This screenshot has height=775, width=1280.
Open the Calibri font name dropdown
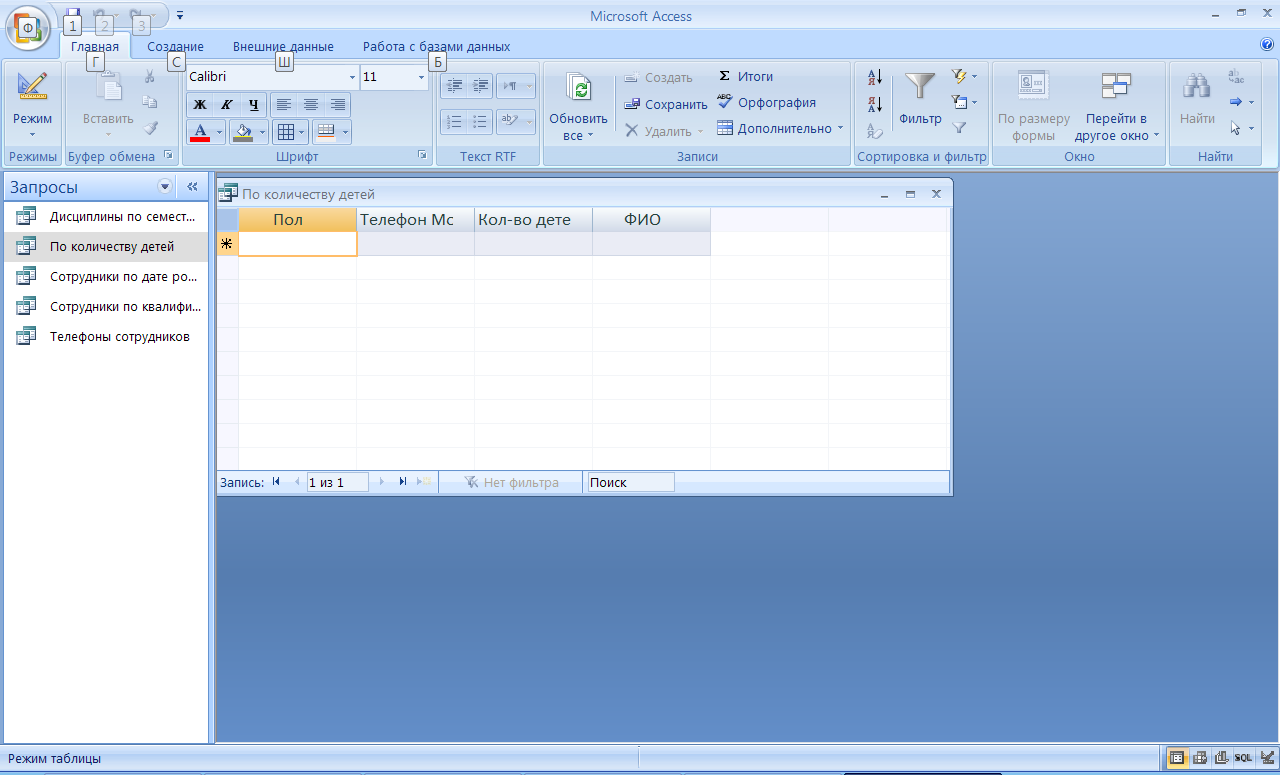(x=352, y=77)
